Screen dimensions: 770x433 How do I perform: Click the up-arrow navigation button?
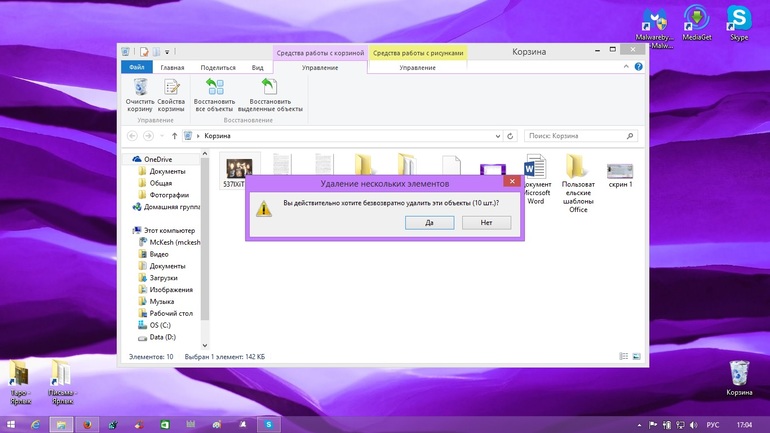coord(174,136)
